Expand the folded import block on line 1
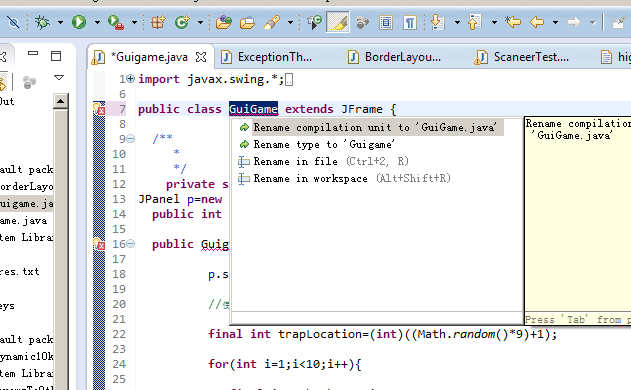Screen dimensions: 631x390 130,79
